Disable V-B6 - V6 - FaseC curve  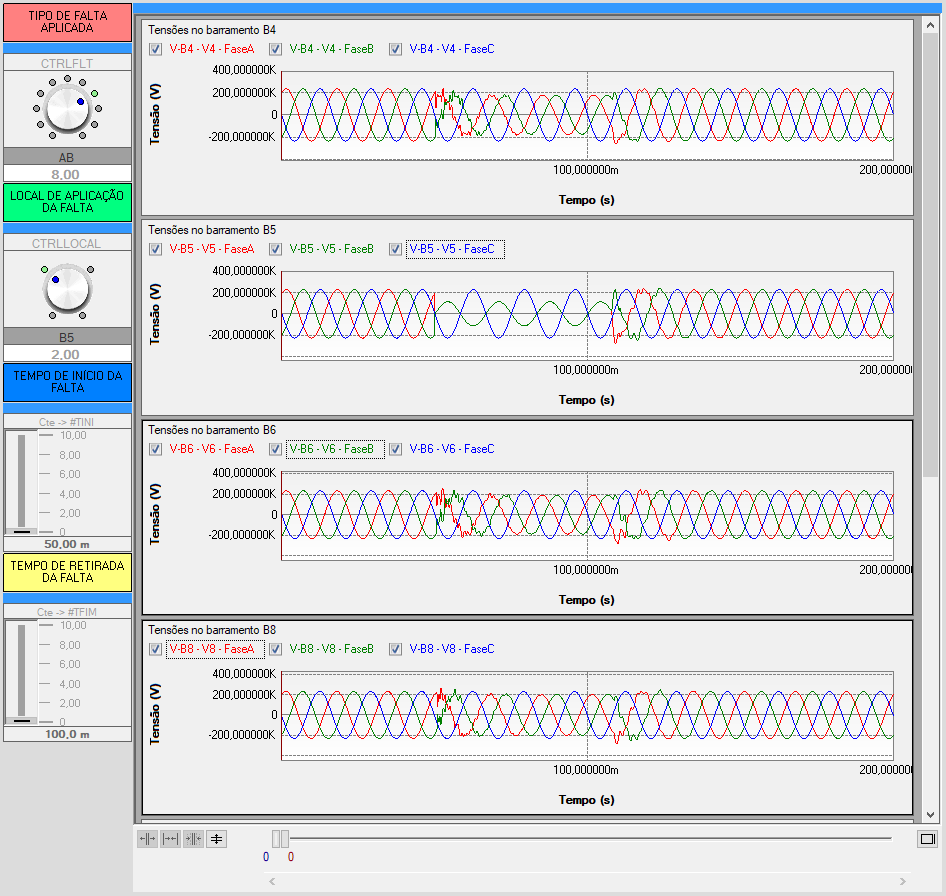(395, 449)
